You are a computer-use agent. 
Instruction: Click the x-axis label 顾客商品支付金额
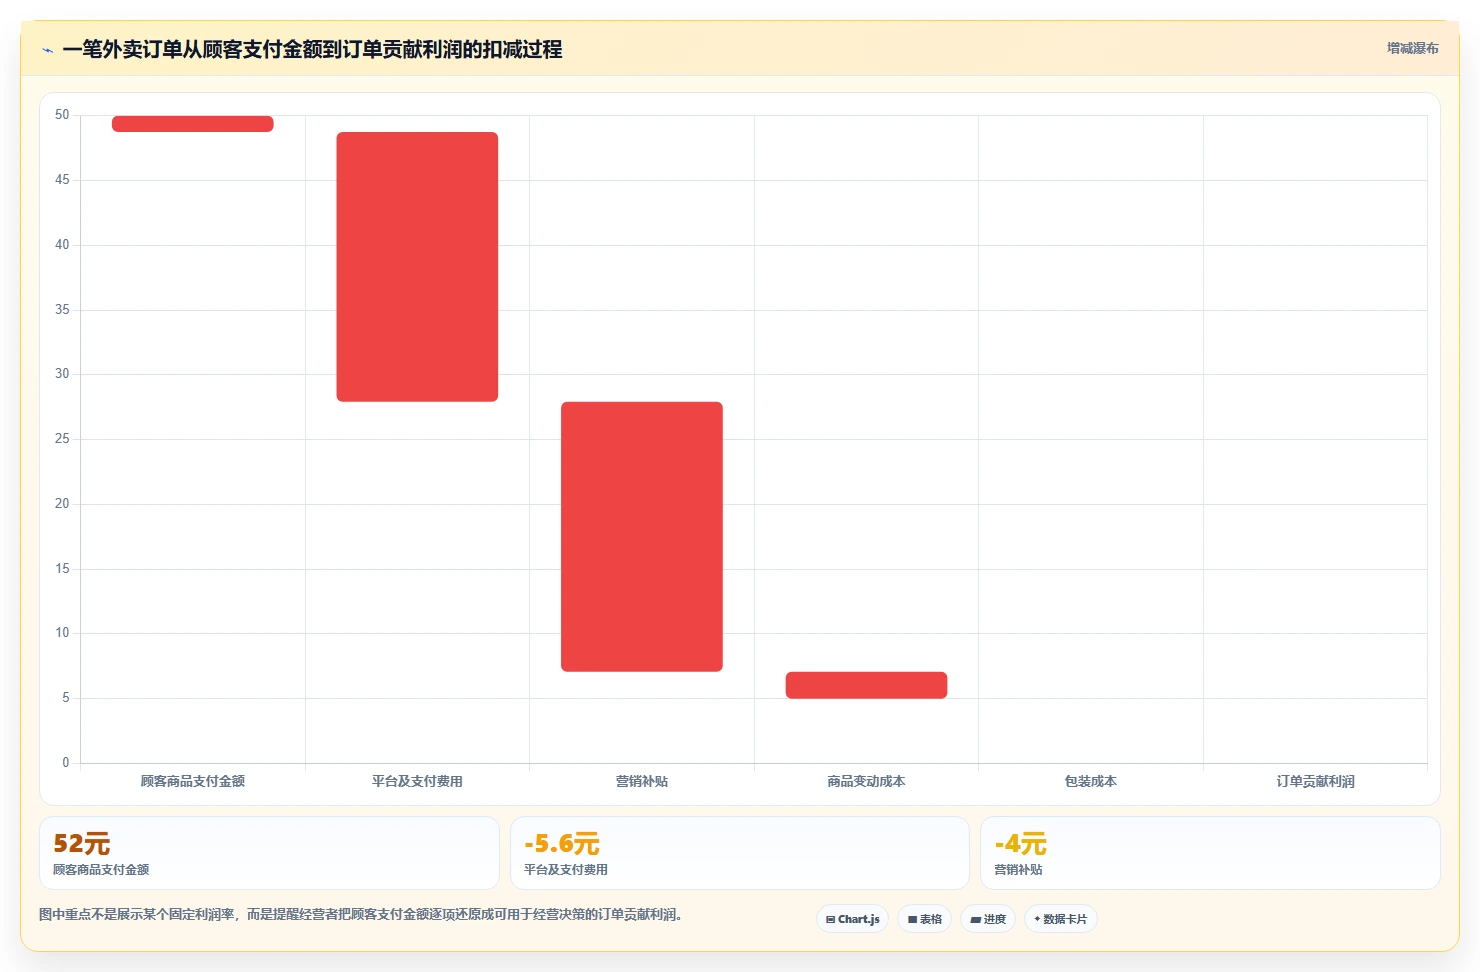point(193,781)
